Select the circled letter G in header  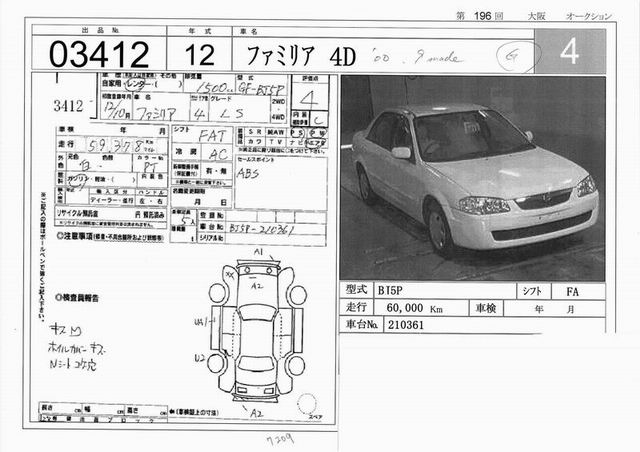point(513,56)
